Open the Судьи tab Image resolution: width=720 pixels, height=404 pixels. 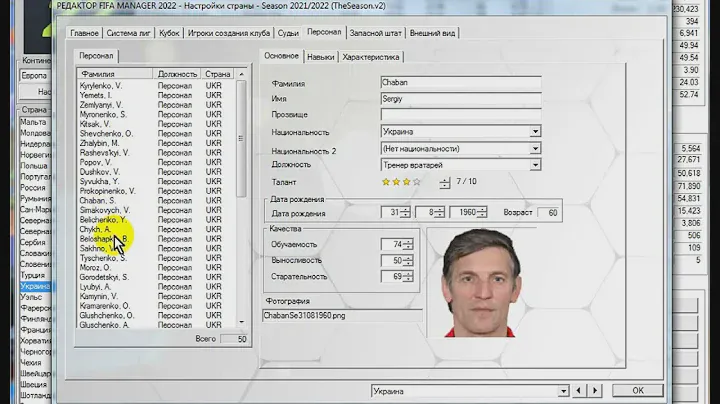[x=287, y=33]
